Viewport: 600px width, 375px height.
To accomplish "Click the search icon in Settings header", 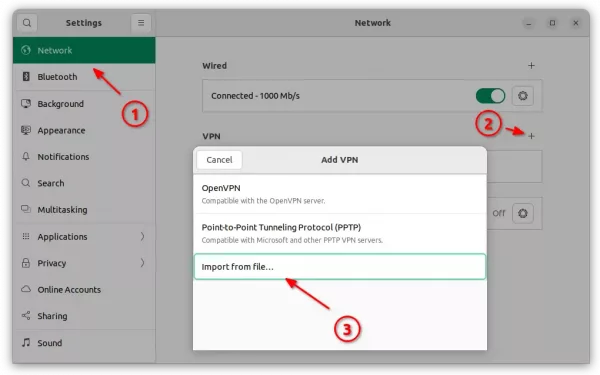I will [x=27, y=23].
